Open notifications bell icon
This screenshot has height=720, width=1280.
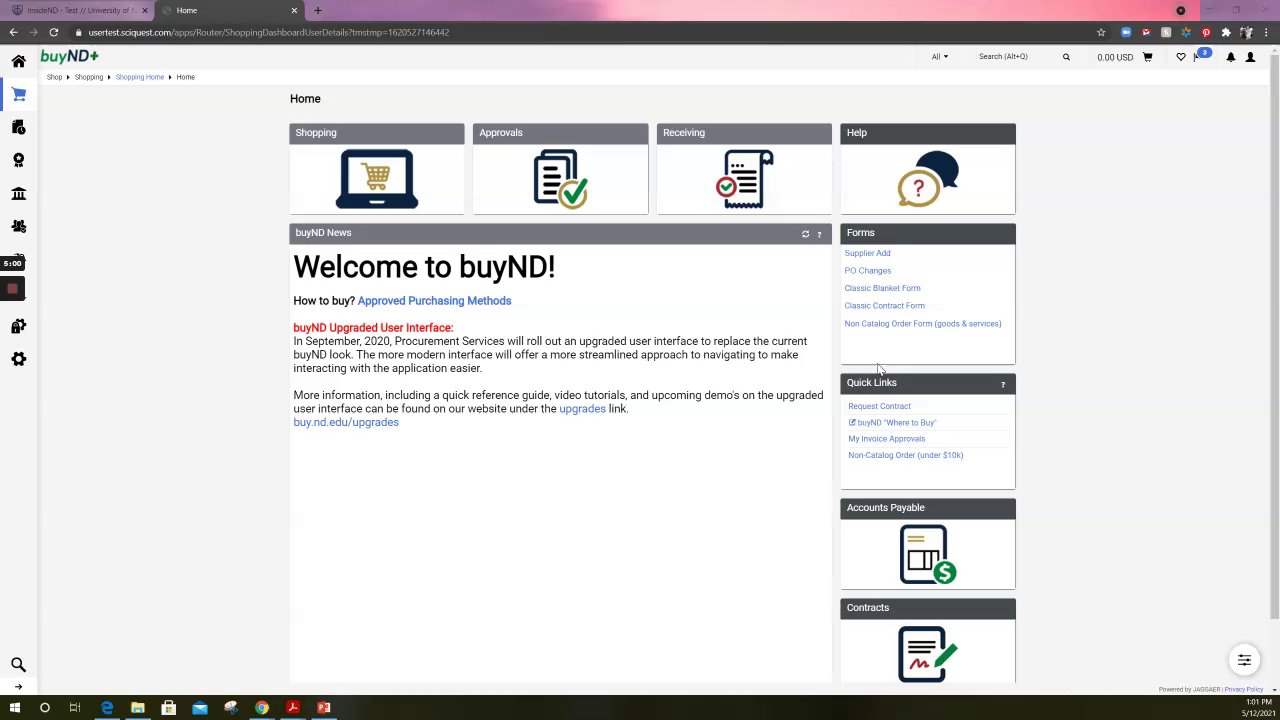(x=1231, y=57)
